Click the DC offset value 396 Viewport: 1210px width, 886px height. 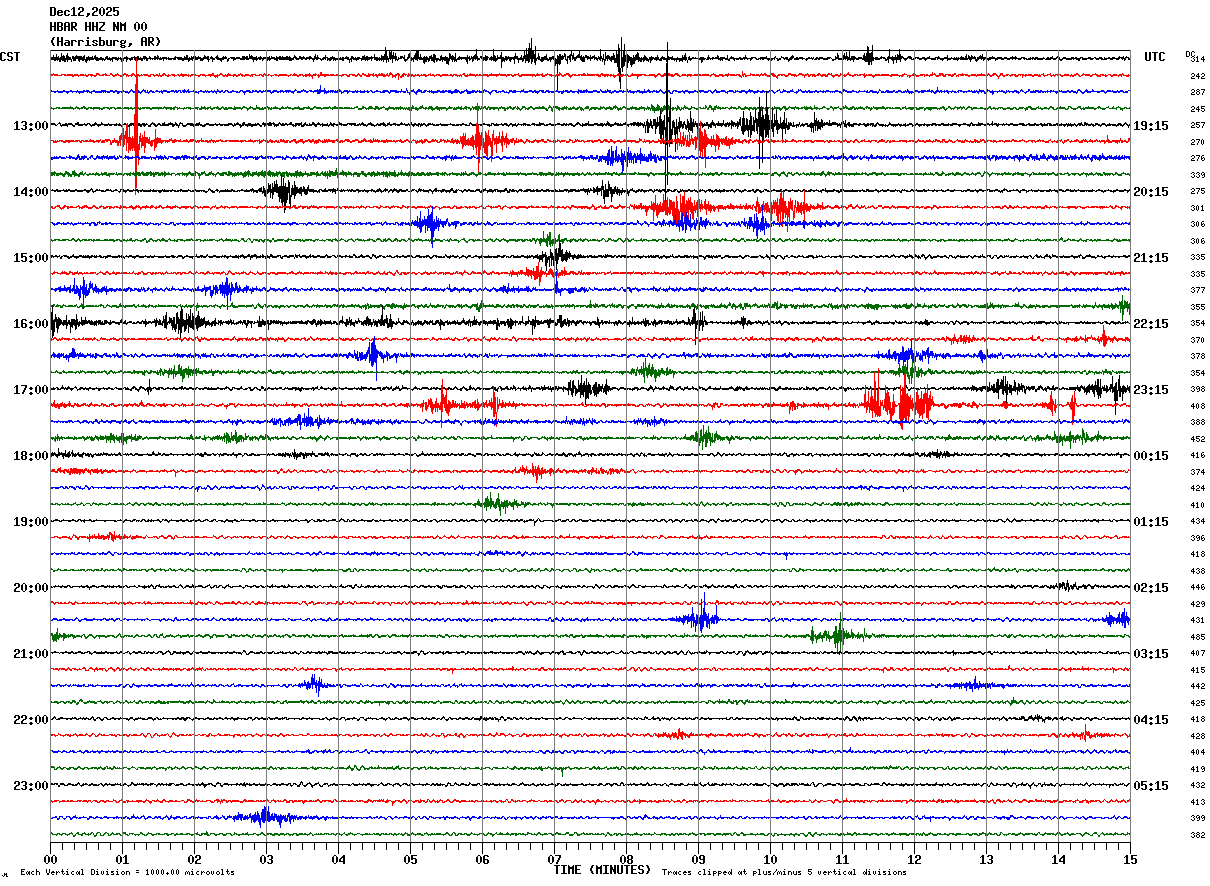coord(1197,538)
